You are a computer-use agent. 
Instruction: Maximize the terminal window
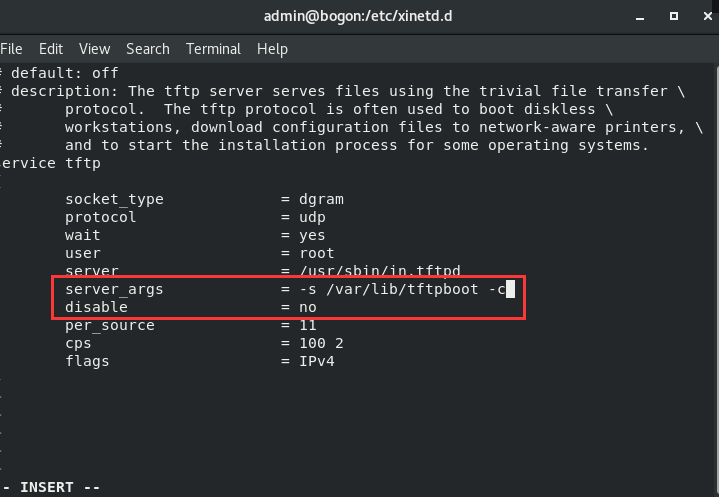674,16
